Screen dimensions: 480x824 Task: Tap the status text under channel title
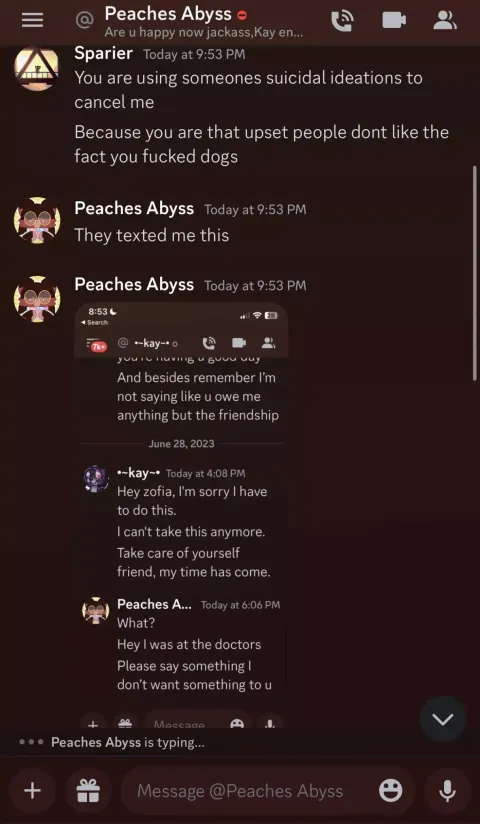203,32
